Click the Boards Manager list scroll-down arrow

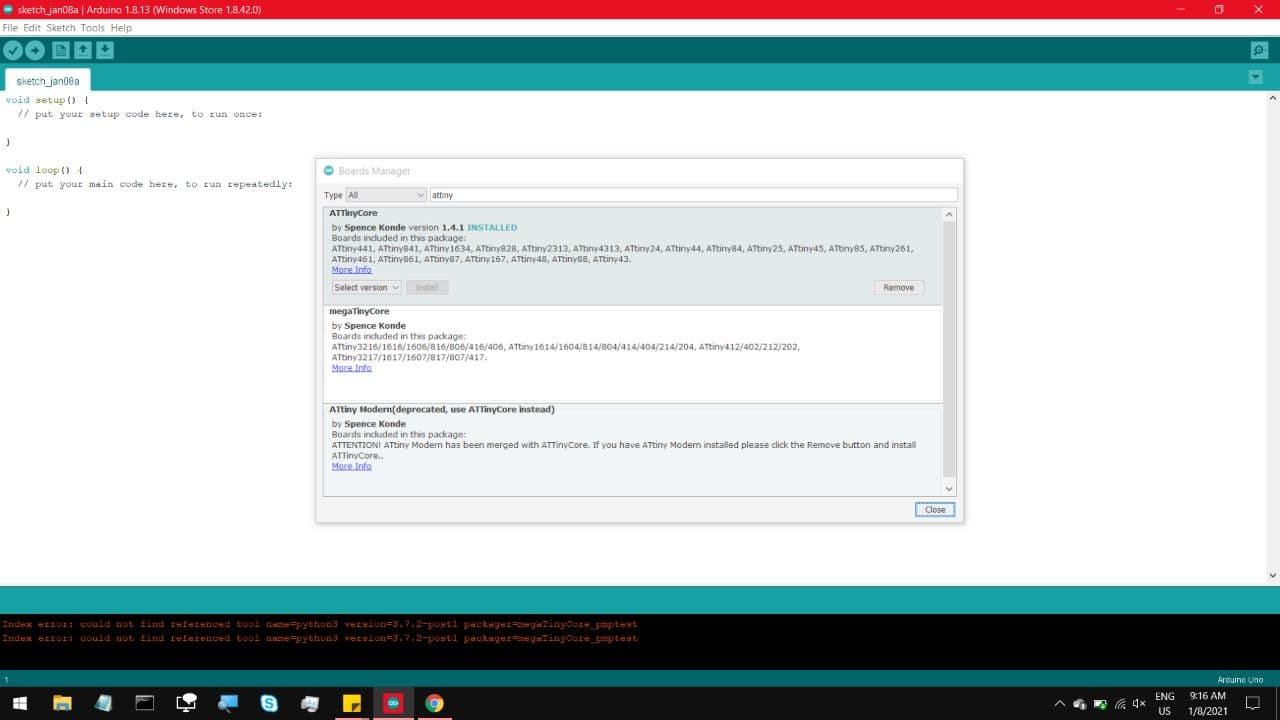tap(949, 488)
